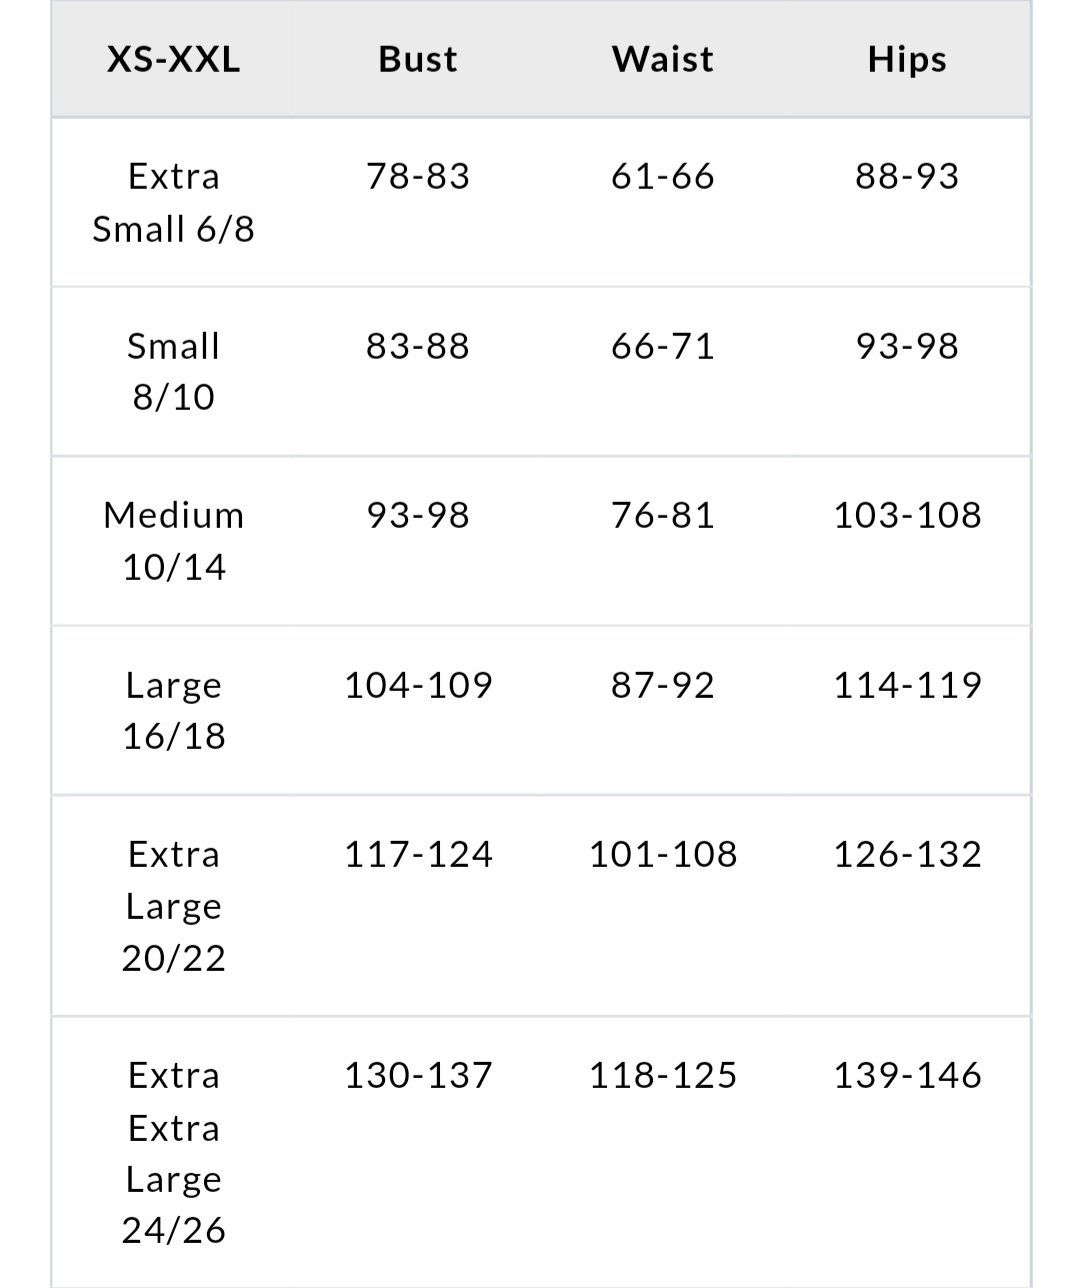The height and width of the screenshot is (1288, 1080).
Task: Click the Waist column header
Action: click(663, 59)
